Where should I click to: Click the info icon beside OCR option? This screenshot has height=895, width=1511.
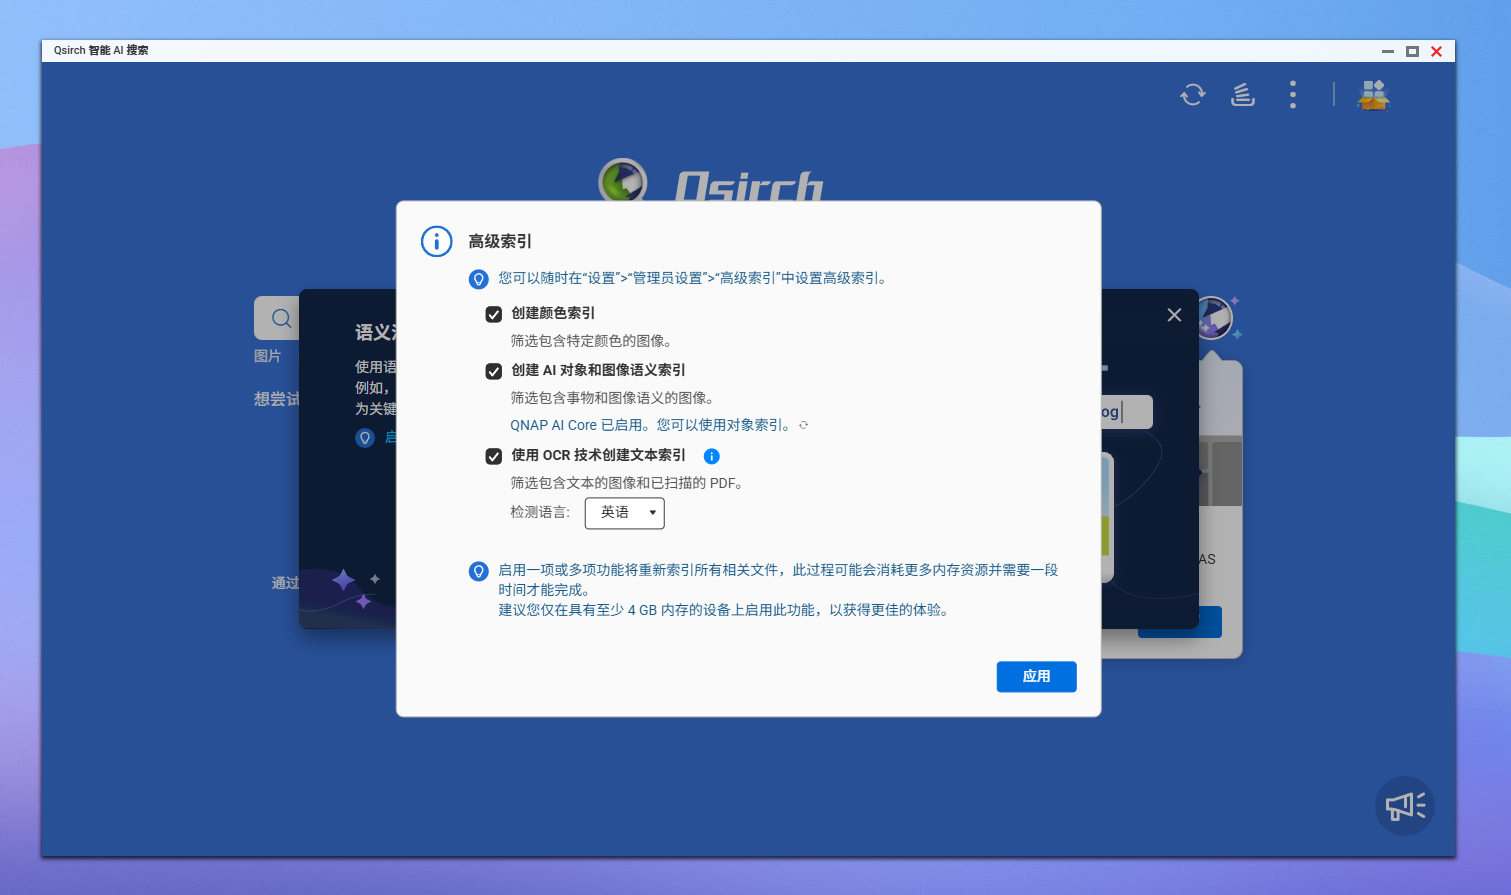(711, 456)
